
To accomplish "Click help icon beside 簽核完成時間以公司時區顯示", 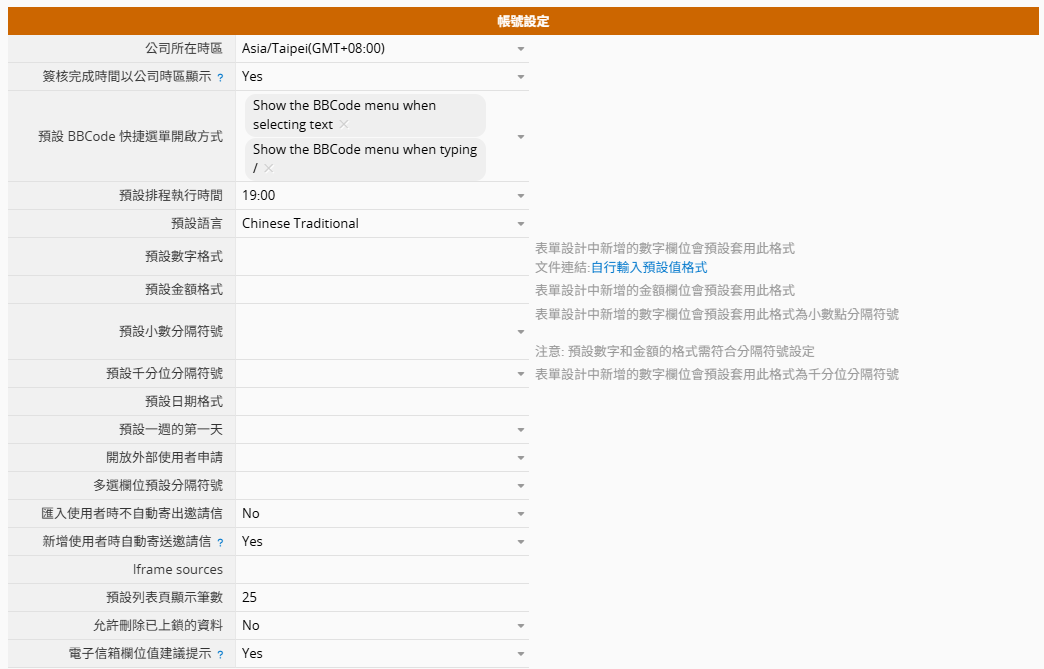I will (220, 77).
